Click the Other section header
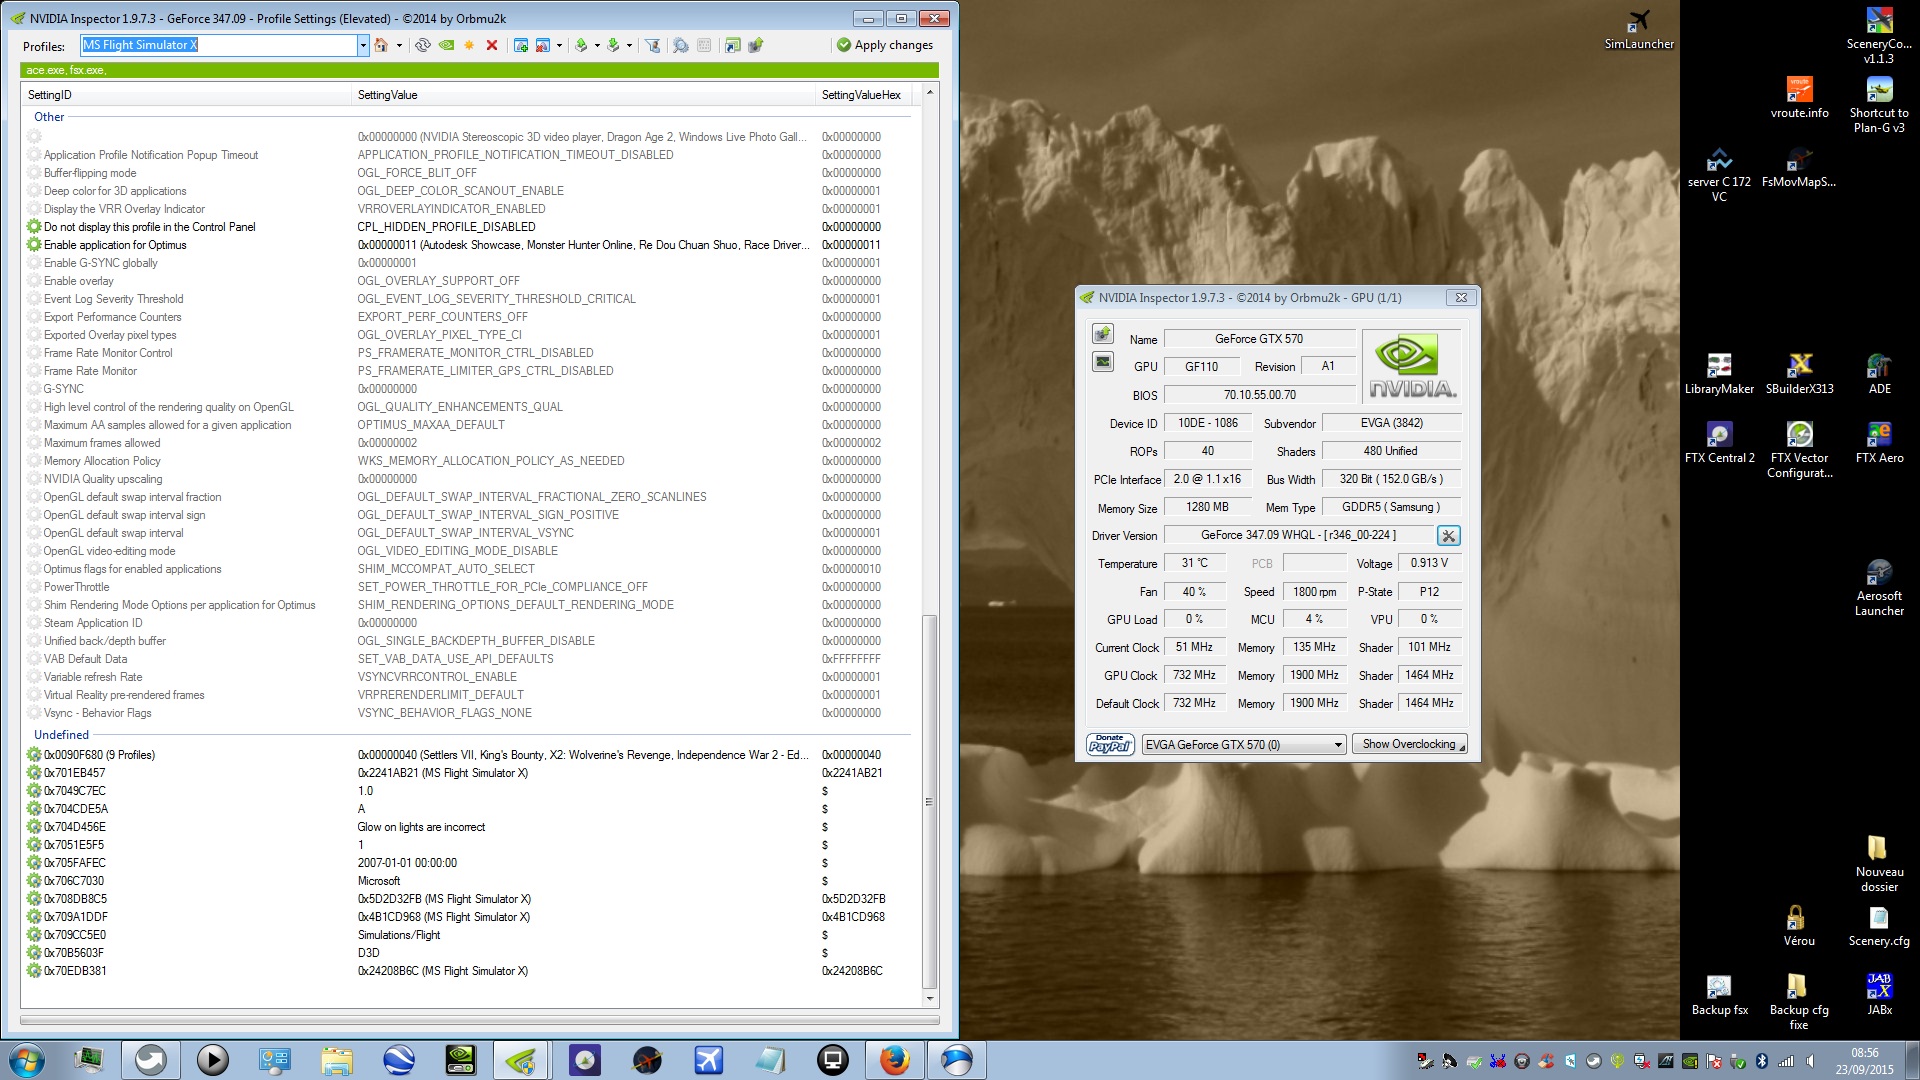This screenshot has height=1080, width=1920. 49,117
